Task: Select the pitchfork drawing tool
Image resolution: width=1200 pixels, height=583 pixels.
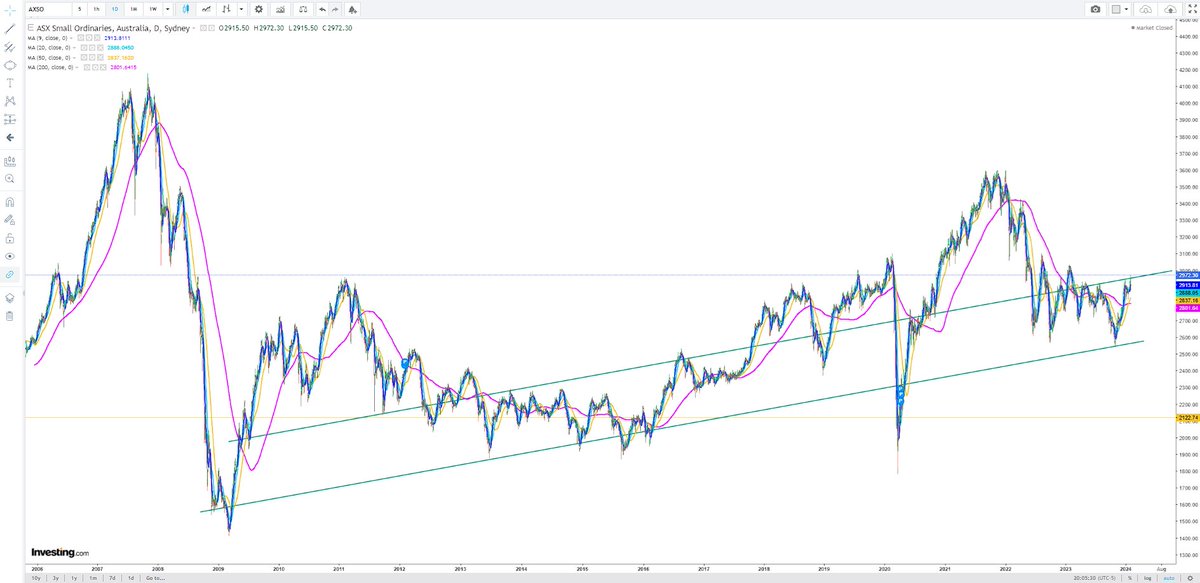Action: (10, 47)
